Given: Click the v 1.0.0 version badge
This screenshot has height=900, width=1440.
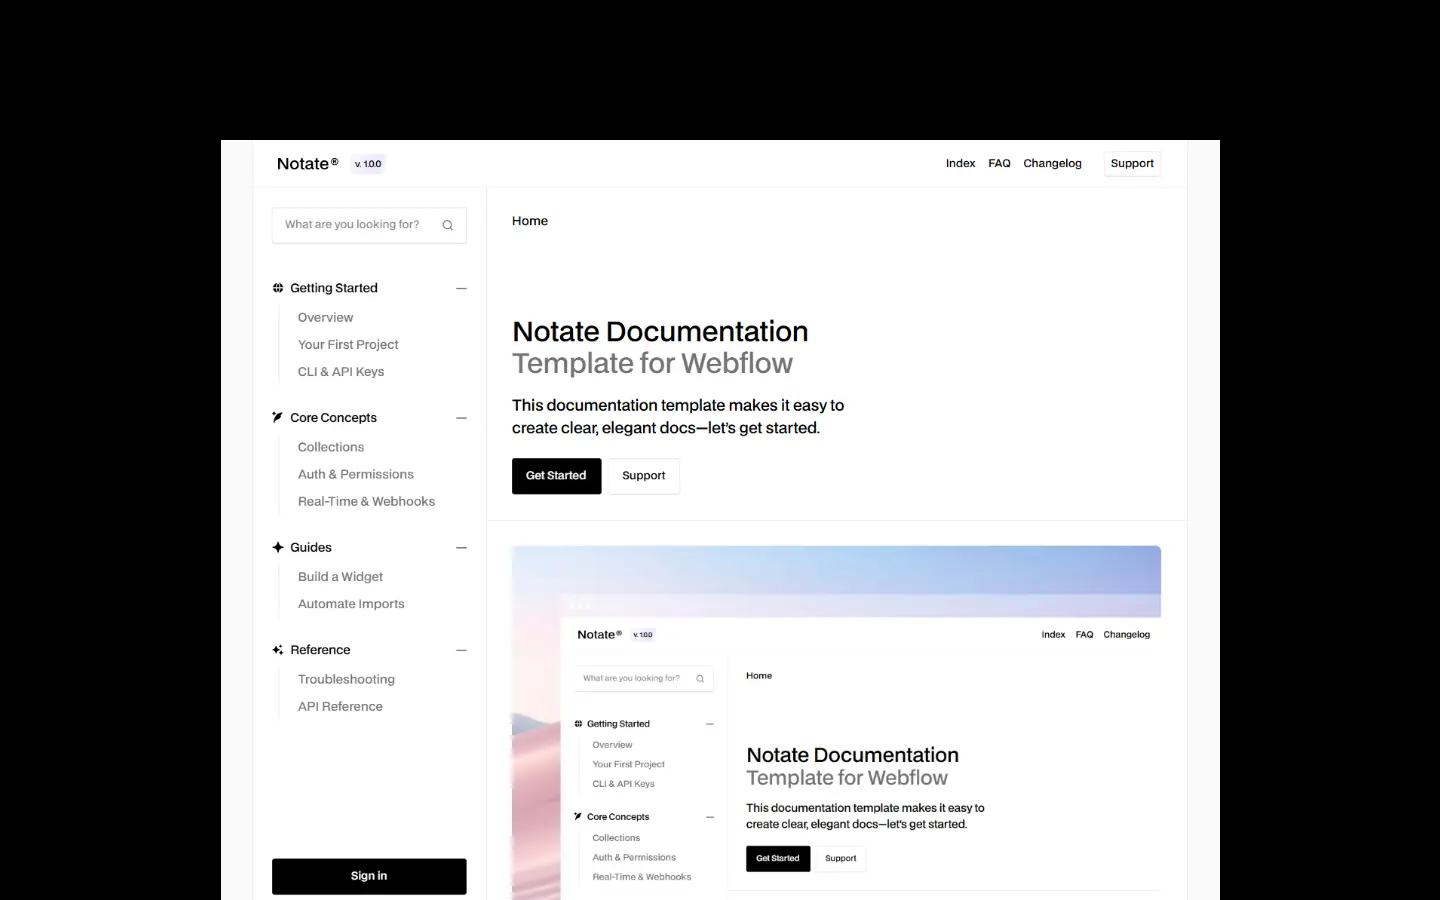Looking at the screenshot, I should point(368,164).
